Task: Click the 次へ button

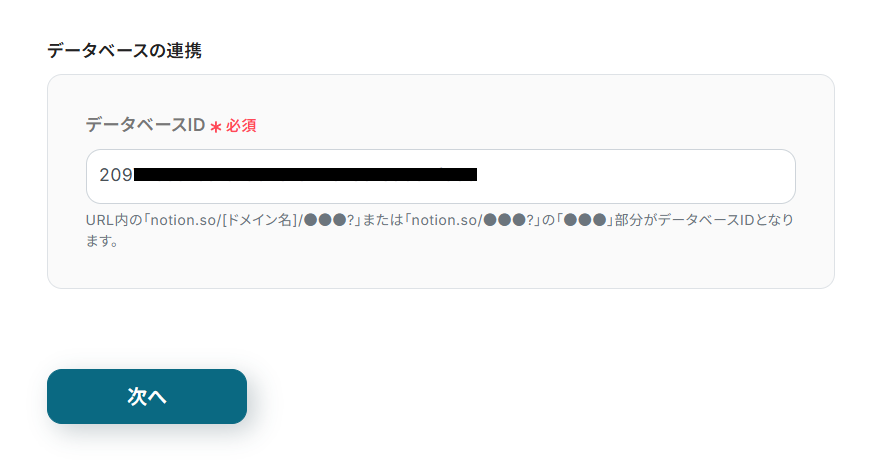Action: point(147,396)
